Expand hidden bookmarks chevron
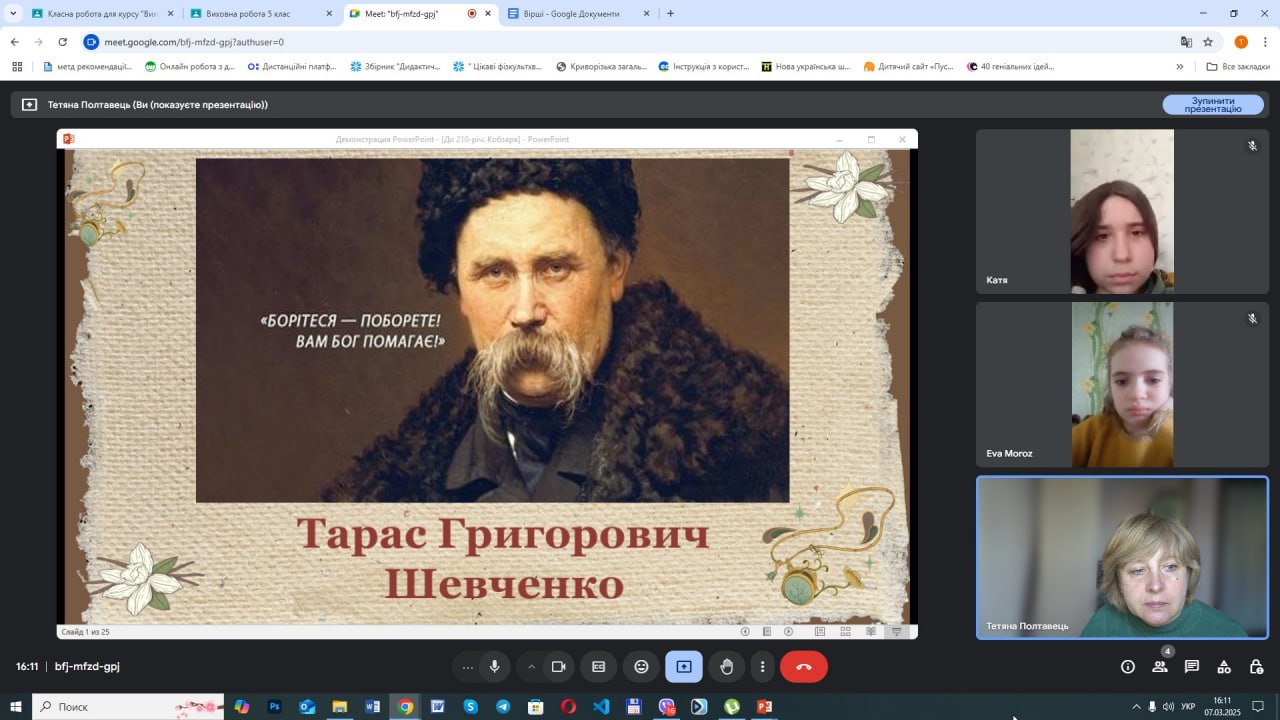The width and height of the screenshot is (1280, 720). [1180, 67]
